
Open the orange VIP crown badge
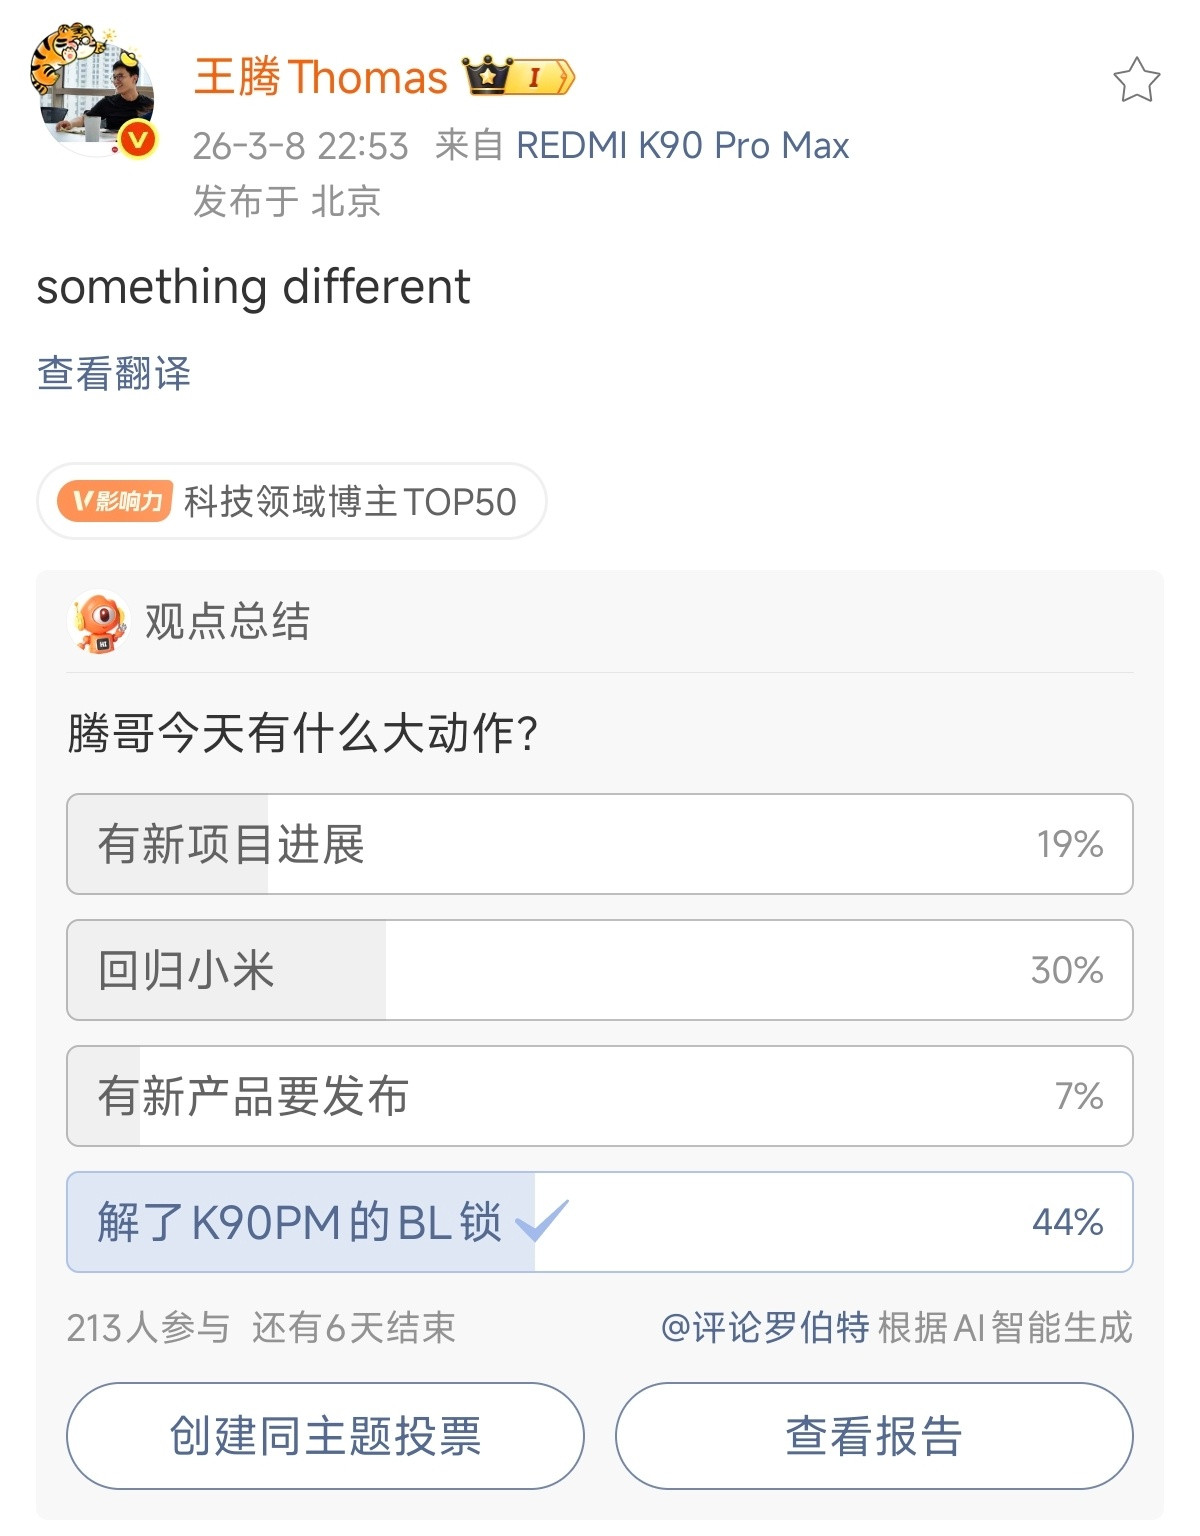coord(487,75)
